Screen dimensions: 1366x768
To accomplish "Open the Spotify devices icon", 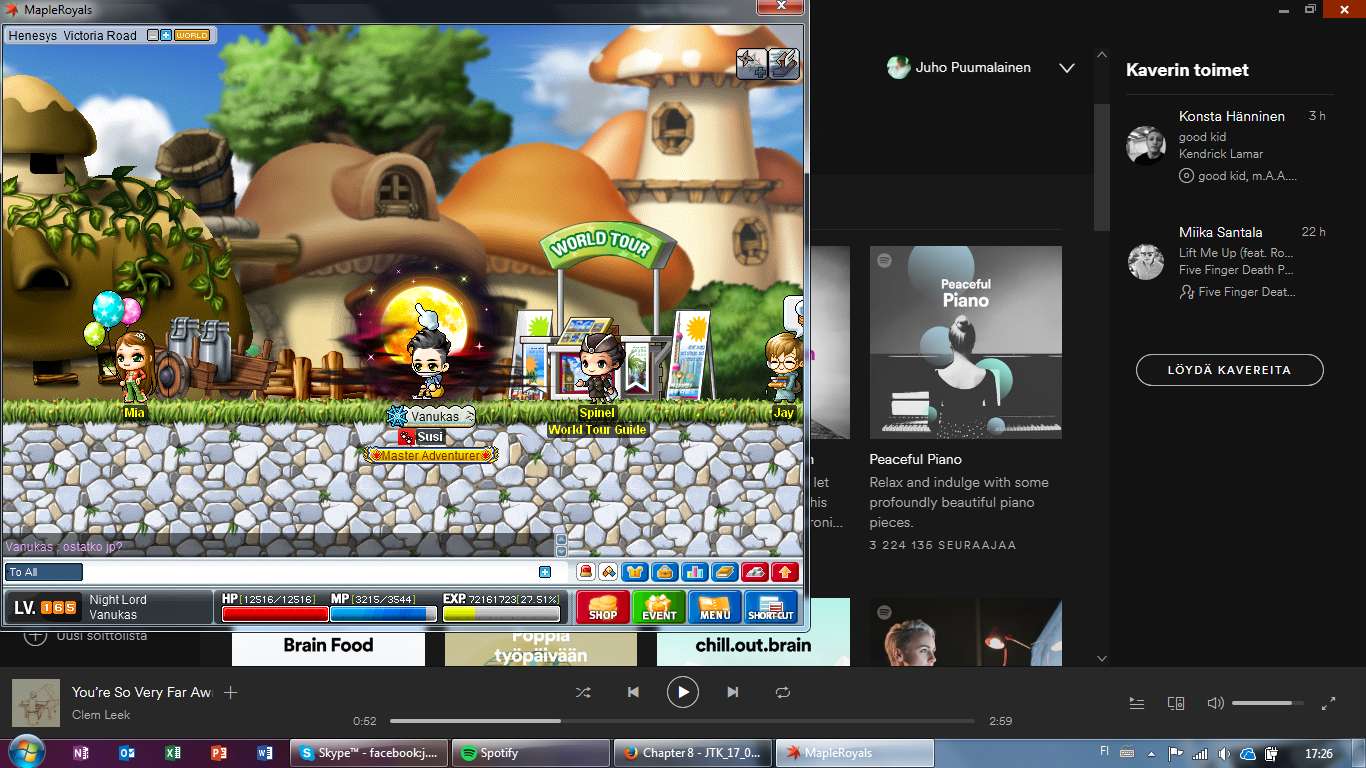I will click(x=1176, y=703).
